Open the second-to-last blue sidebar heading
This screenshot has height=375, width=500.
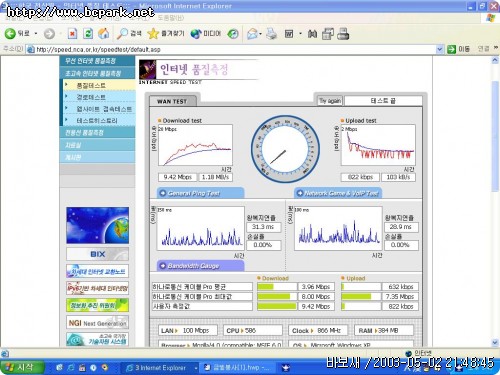pos(97,145)
